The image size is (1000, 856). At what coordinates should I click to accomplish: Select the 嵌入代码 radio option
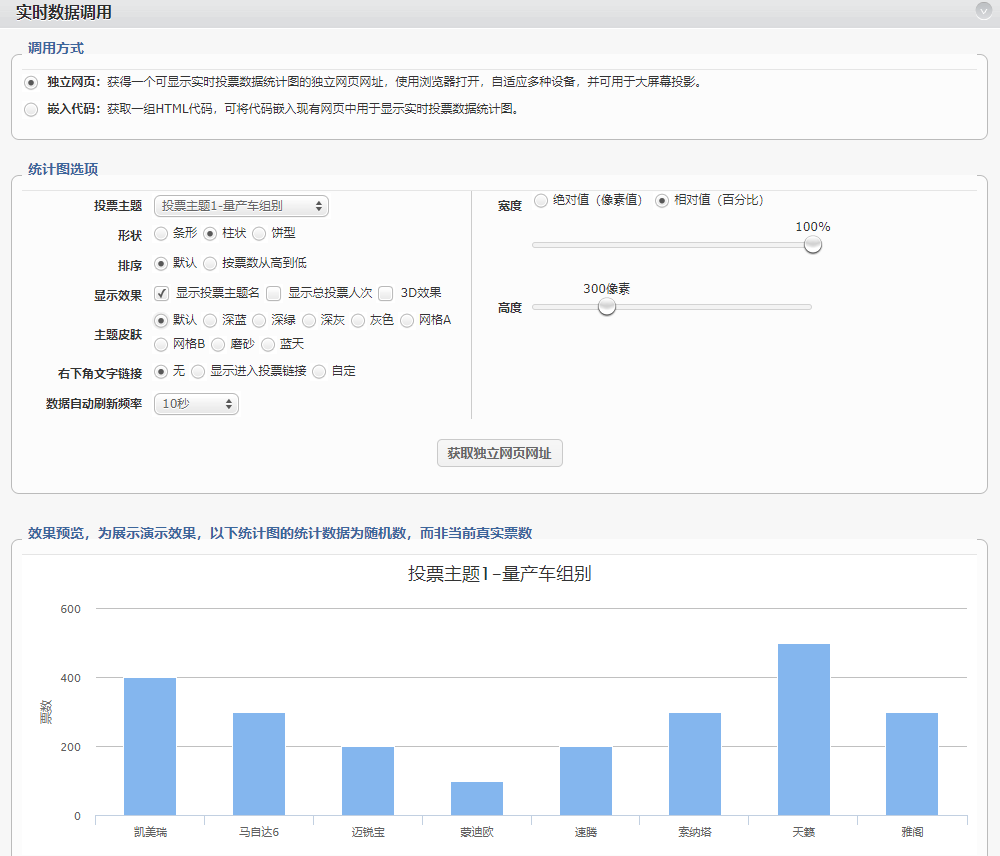[x=31, y=109]
